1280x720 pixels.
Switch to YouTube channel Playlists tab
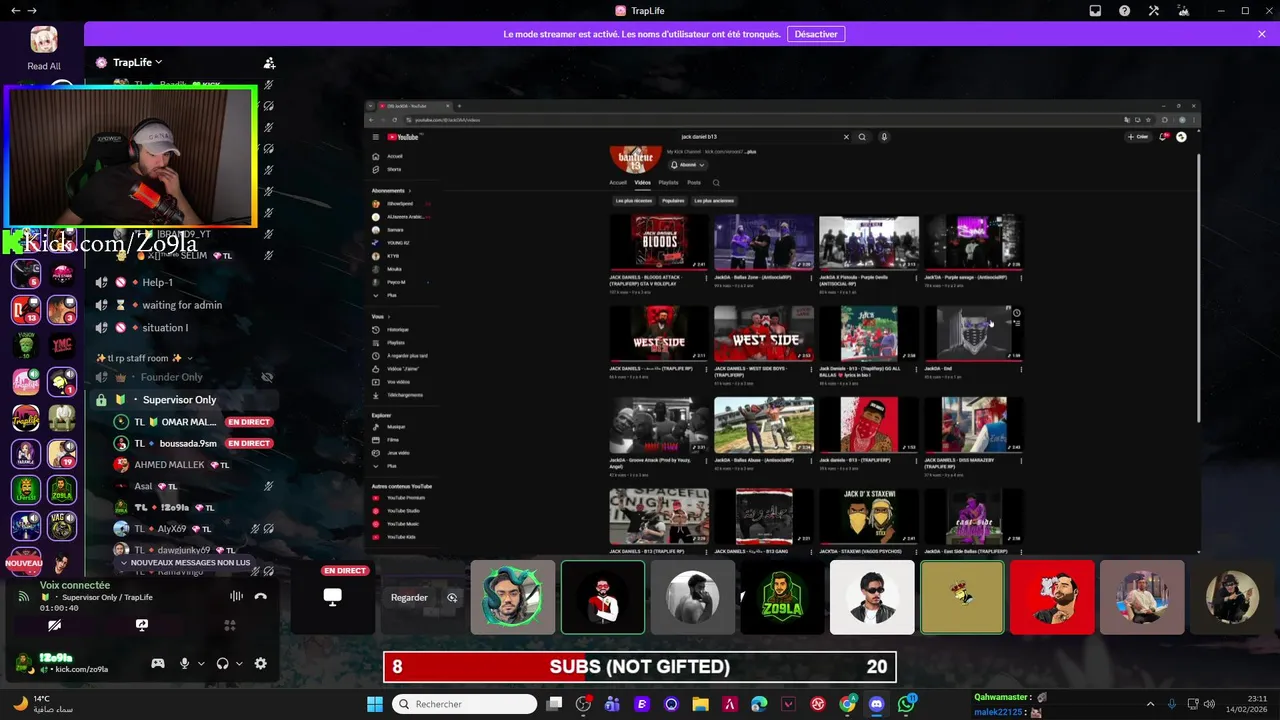[x=668, y=183]
